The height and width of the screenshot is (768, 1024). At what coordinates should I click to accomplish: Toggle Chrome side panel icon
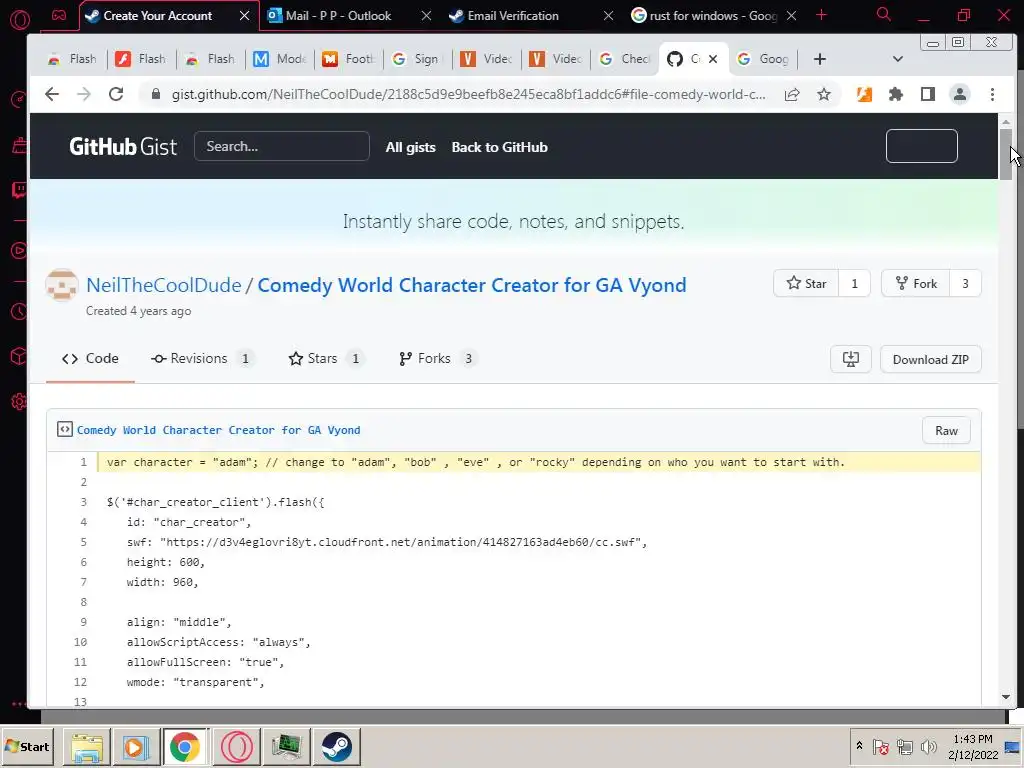[927, 95]
